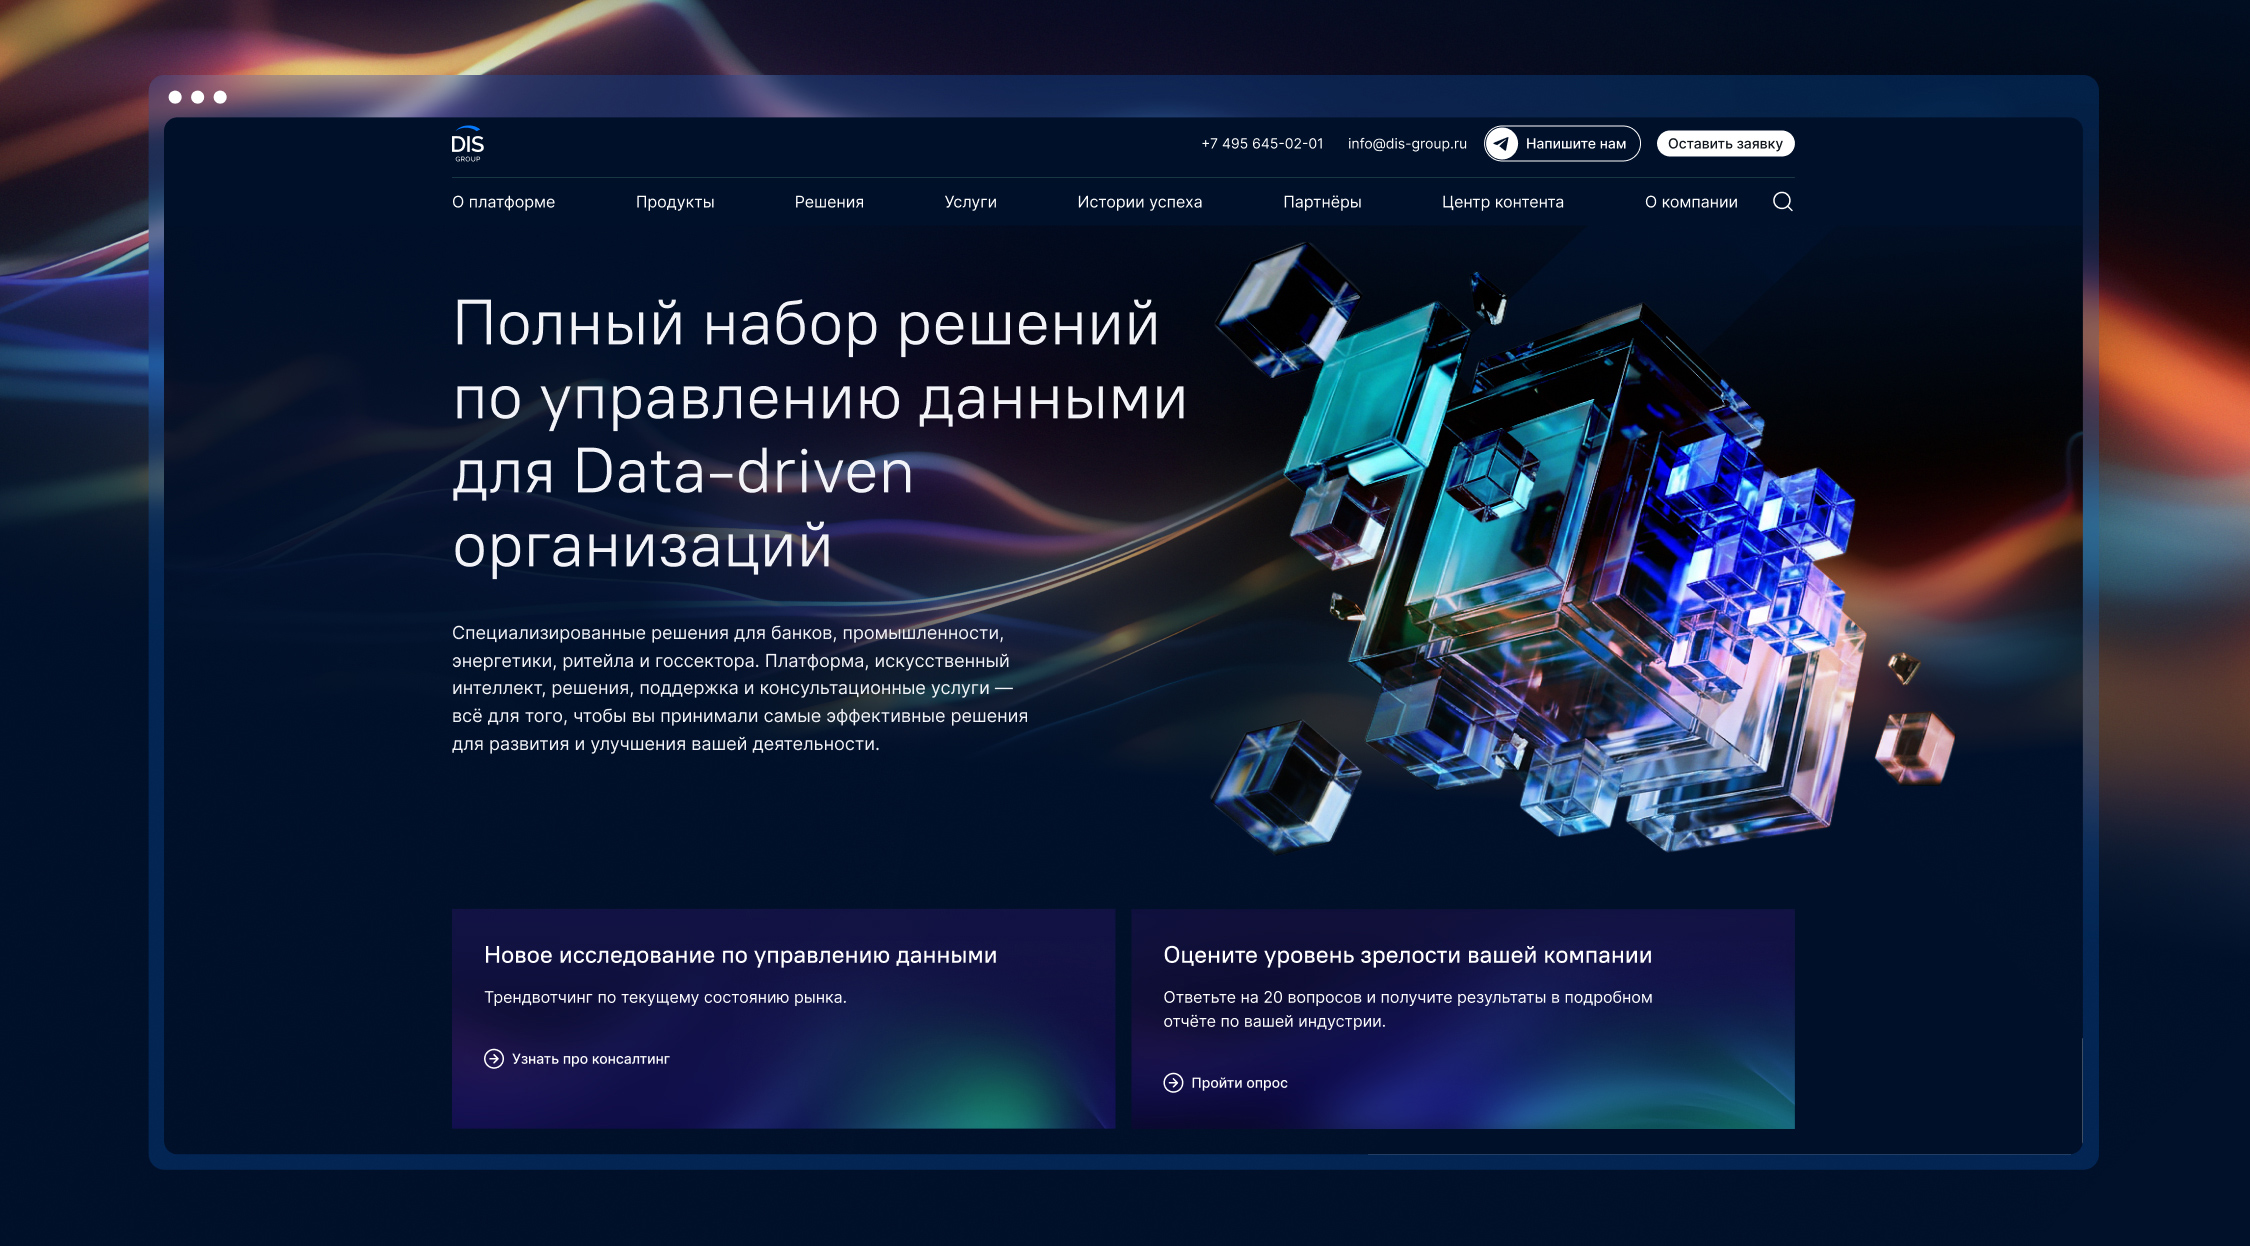The height and width of the screenshot is (1246, 2250).
Task: Open "Центр контента" menu item
Action: click(1502, 202)
